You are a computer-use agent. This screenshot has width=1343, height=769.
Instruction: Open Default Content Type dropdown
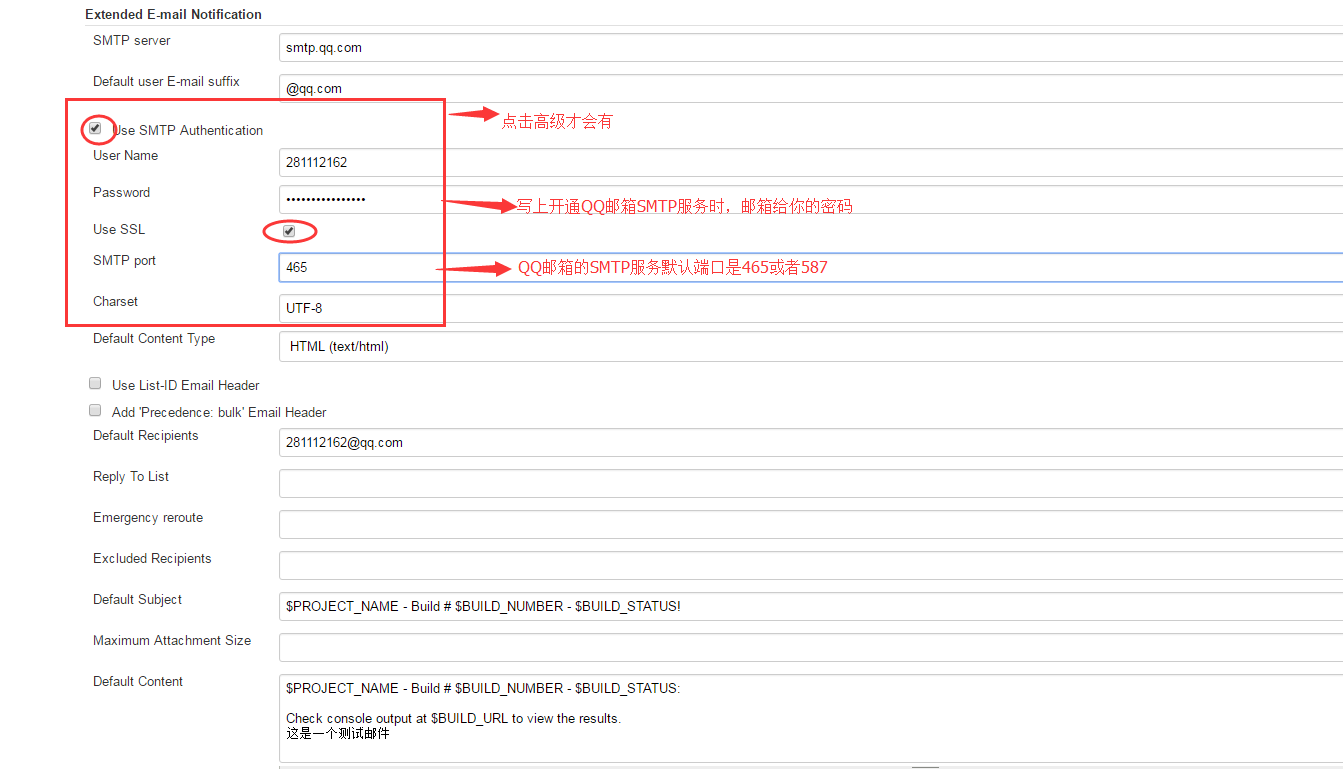coord(810,347)
